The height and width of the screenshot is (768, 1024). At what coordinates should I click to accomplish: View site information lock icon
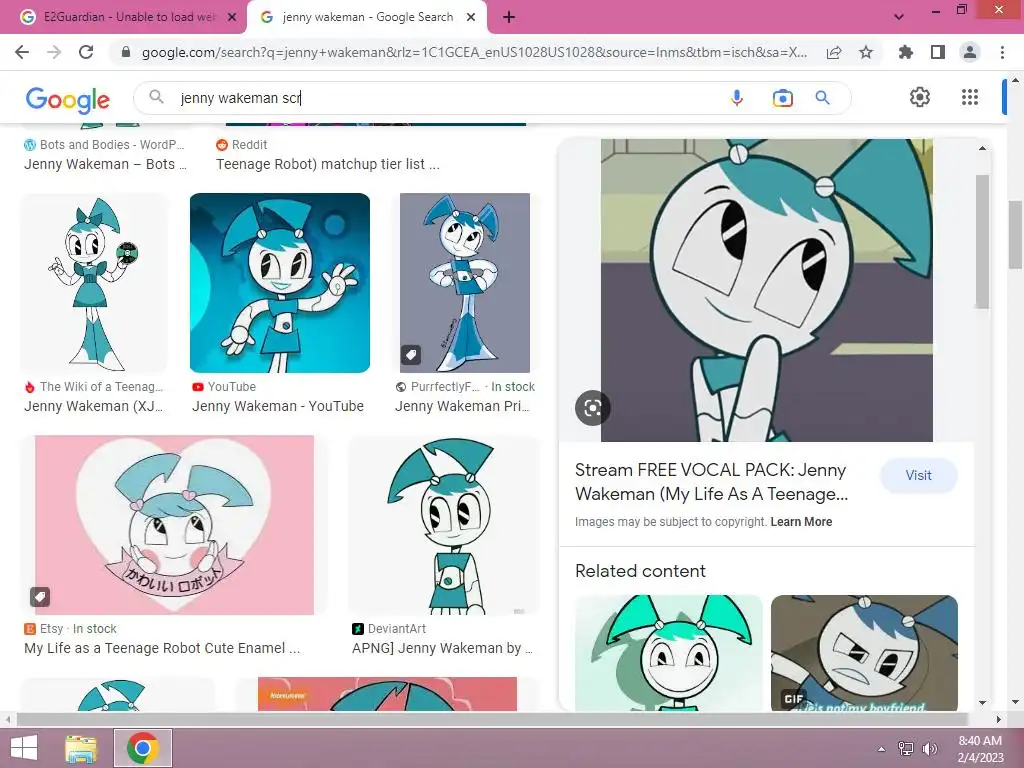tap(126, 52)
